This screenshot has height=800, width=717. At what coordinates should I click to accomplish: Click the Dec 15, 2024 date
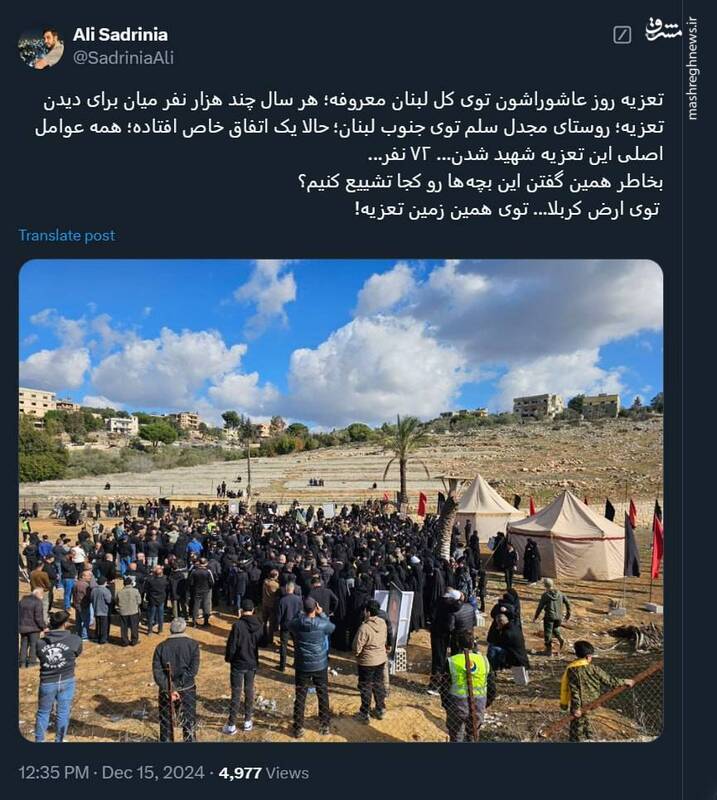pyautogui.click(x=153, y=772)
